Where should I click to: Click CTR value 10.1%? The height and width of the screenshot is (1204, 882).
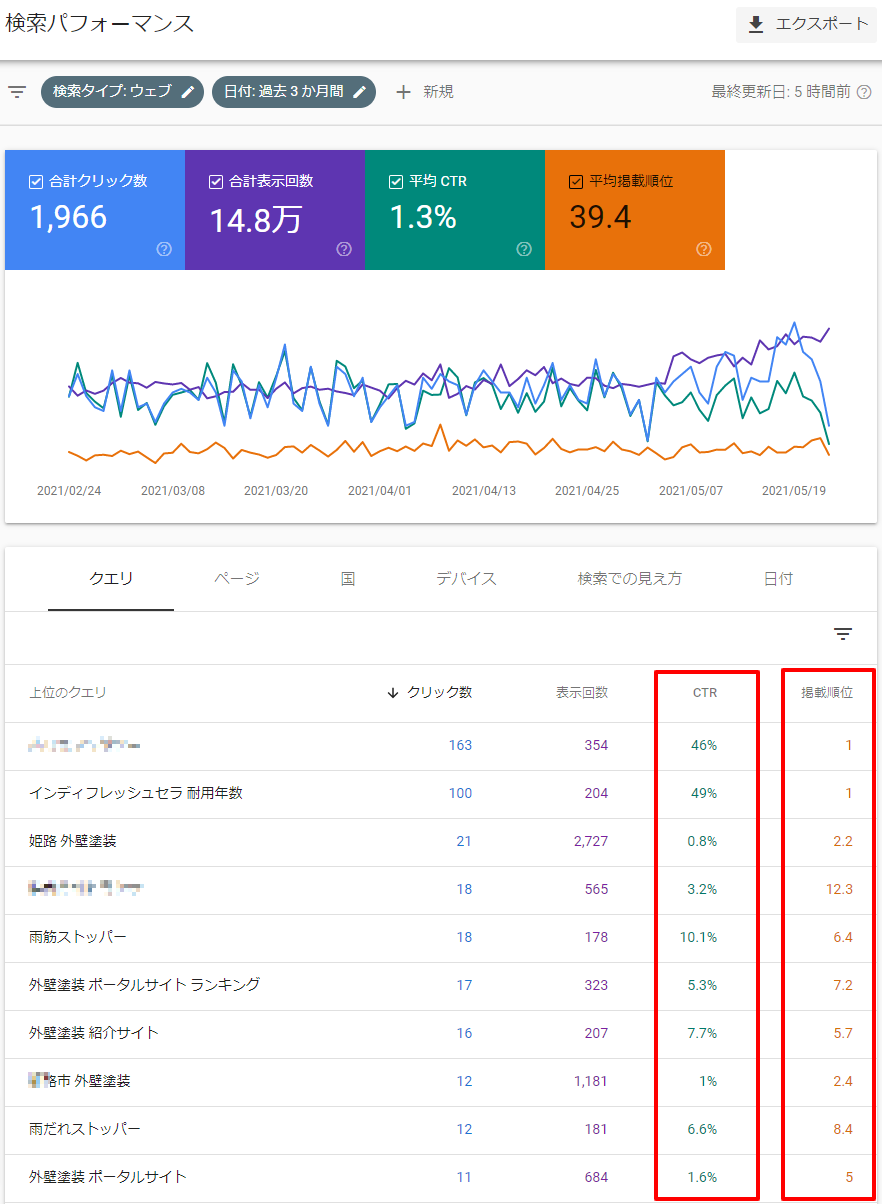click(699, 937)
